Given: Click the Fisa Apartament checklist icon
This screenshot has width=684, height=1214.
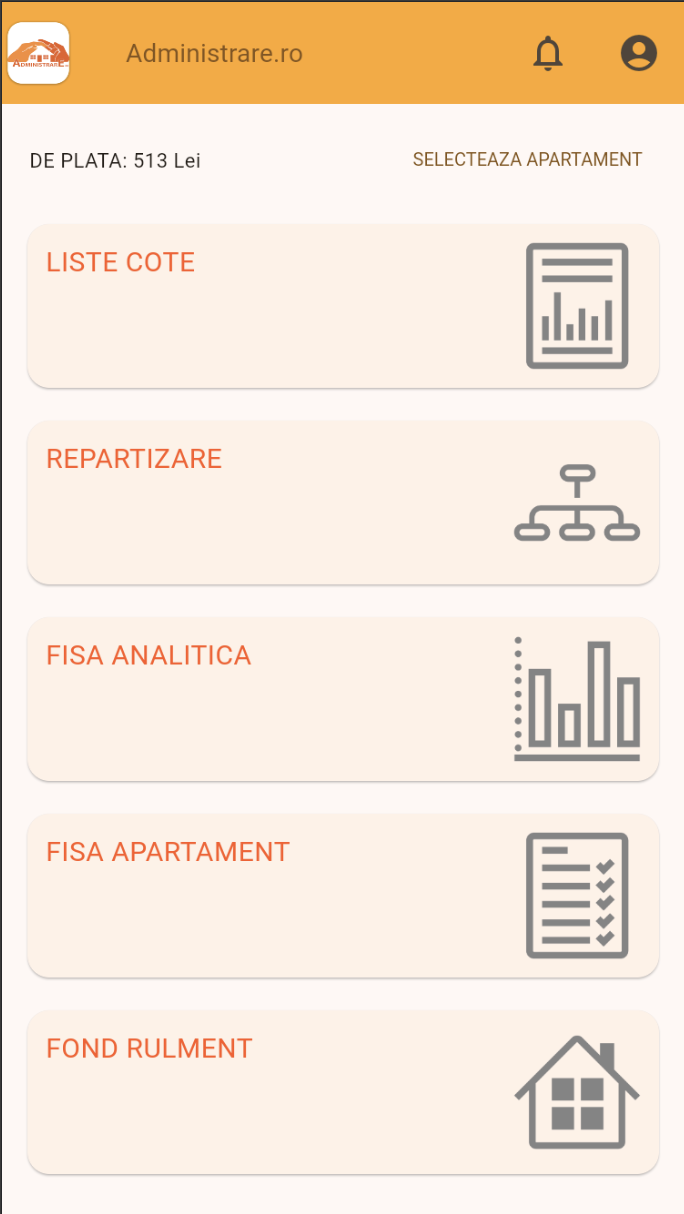Looking at the screenshot, I should pos(577,895).
